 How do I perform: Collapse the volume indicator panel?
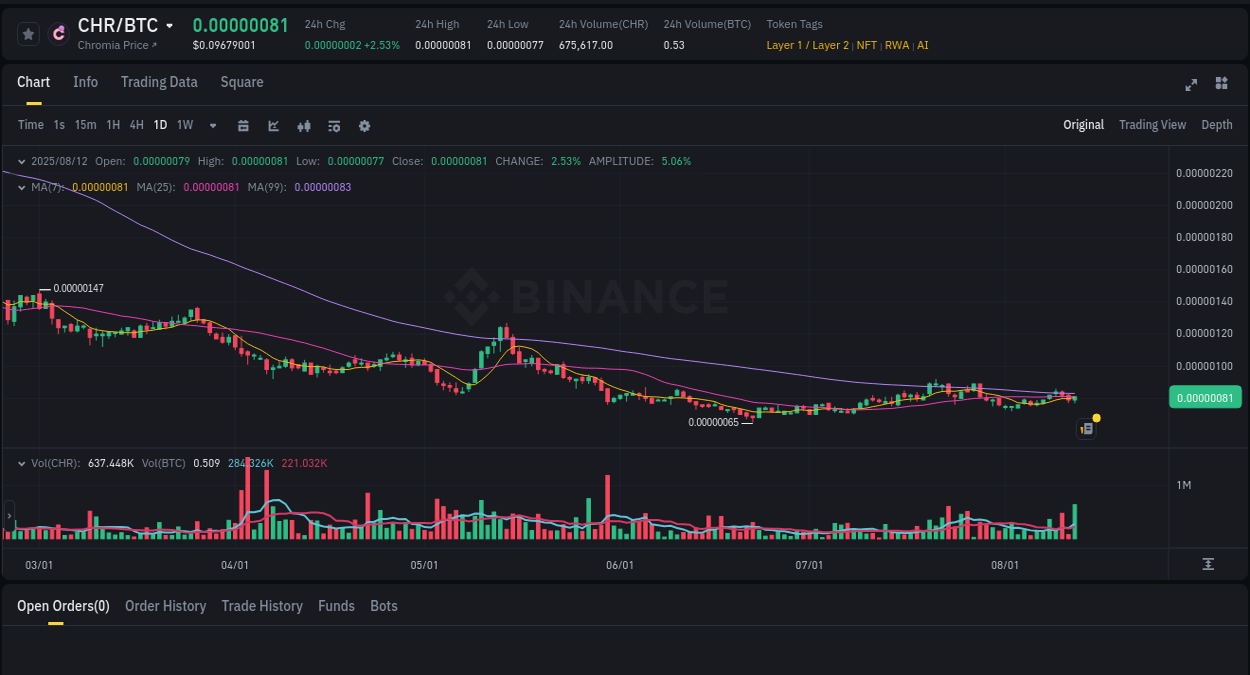pos(22,463)
